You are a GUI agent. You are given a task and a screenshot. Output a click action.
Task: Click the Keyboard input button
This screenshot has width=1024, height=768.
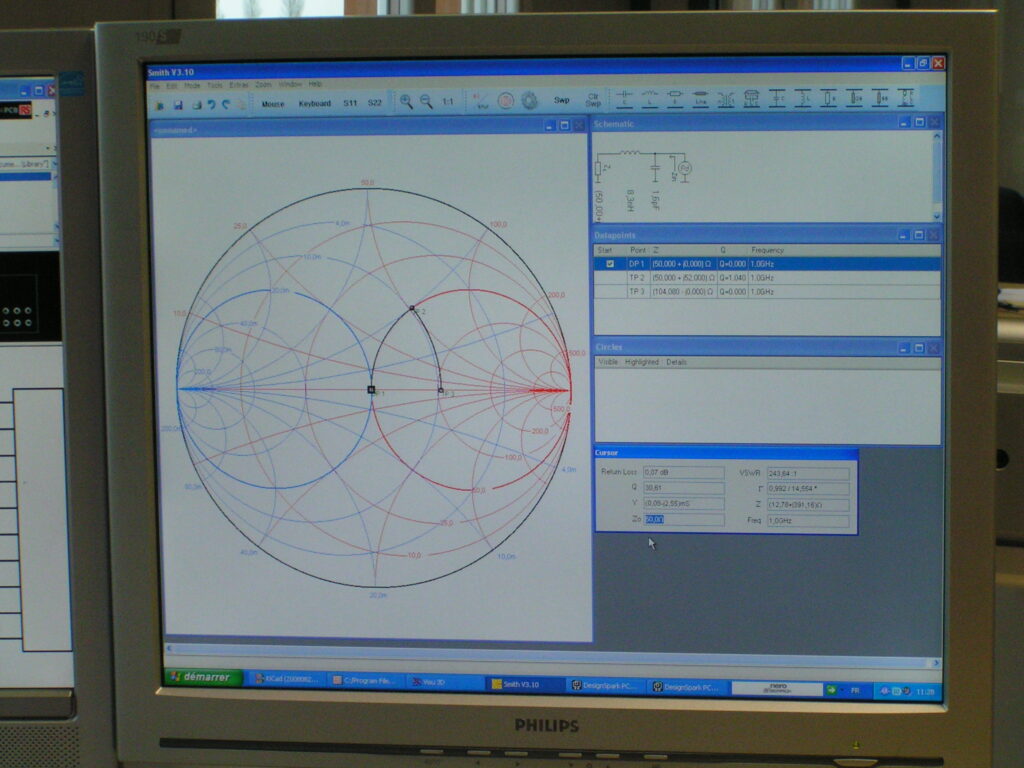tap(314, 103)
